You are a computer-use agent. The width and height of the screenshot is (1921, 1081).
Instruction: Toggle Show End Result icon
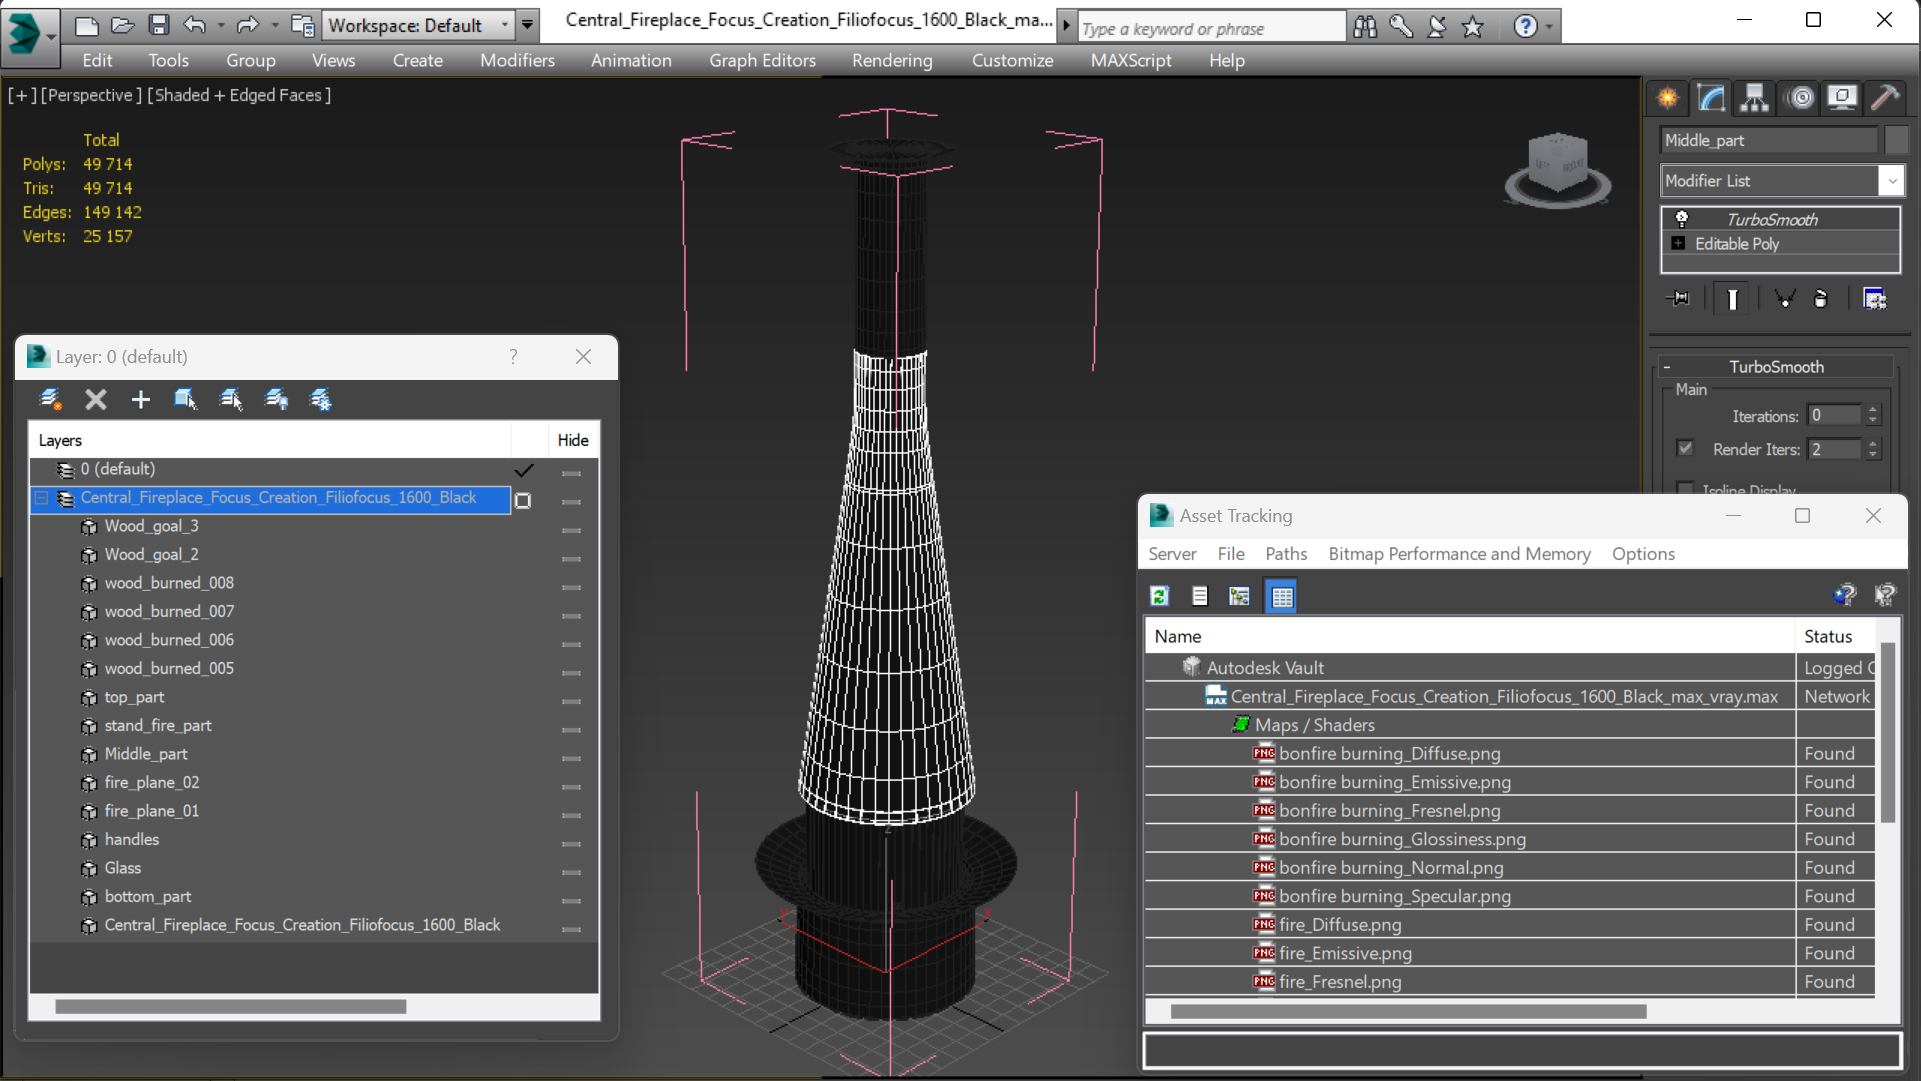click(1732, 299)
